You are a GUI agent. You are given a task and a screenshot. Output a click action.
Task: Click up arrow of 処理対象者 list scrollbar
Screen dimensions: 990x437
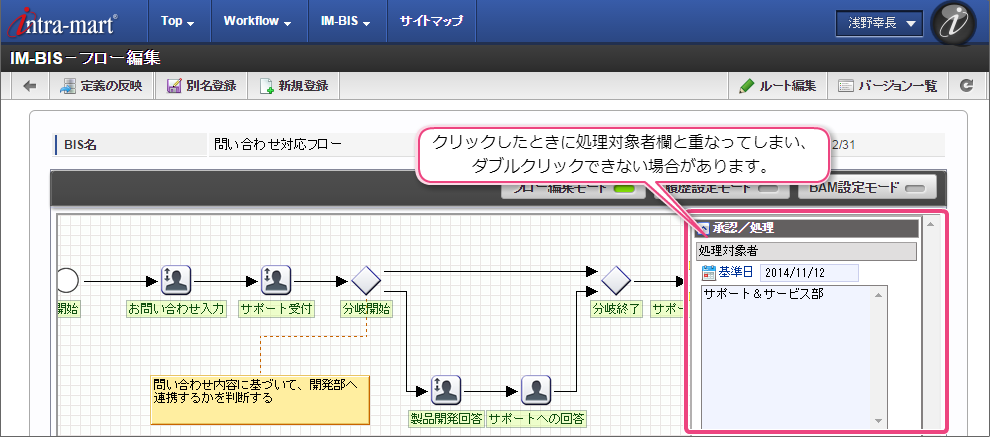878,295
